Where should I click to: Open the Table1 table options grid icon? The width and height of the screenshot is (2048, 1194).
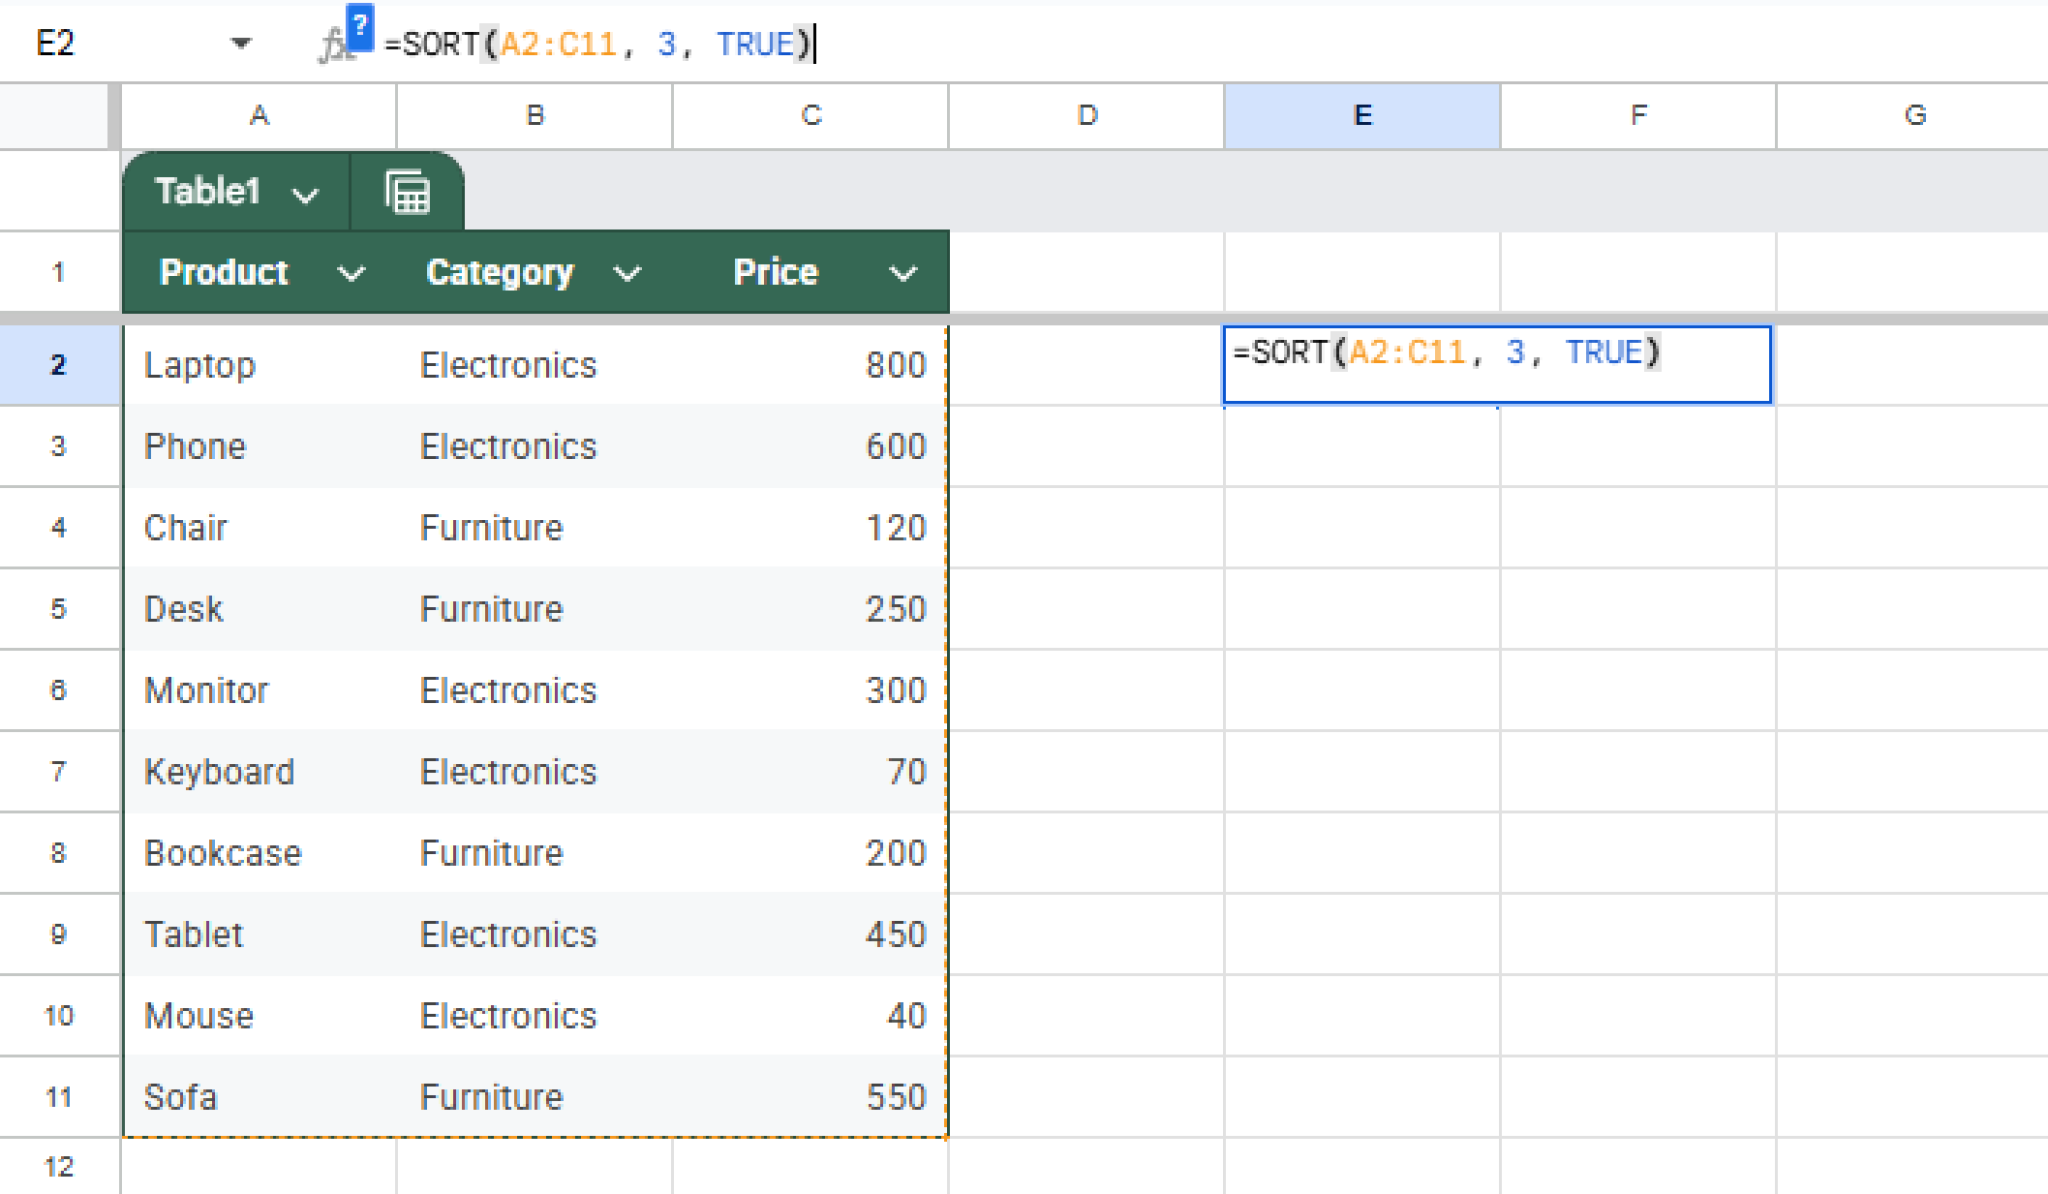pos(406,192)
